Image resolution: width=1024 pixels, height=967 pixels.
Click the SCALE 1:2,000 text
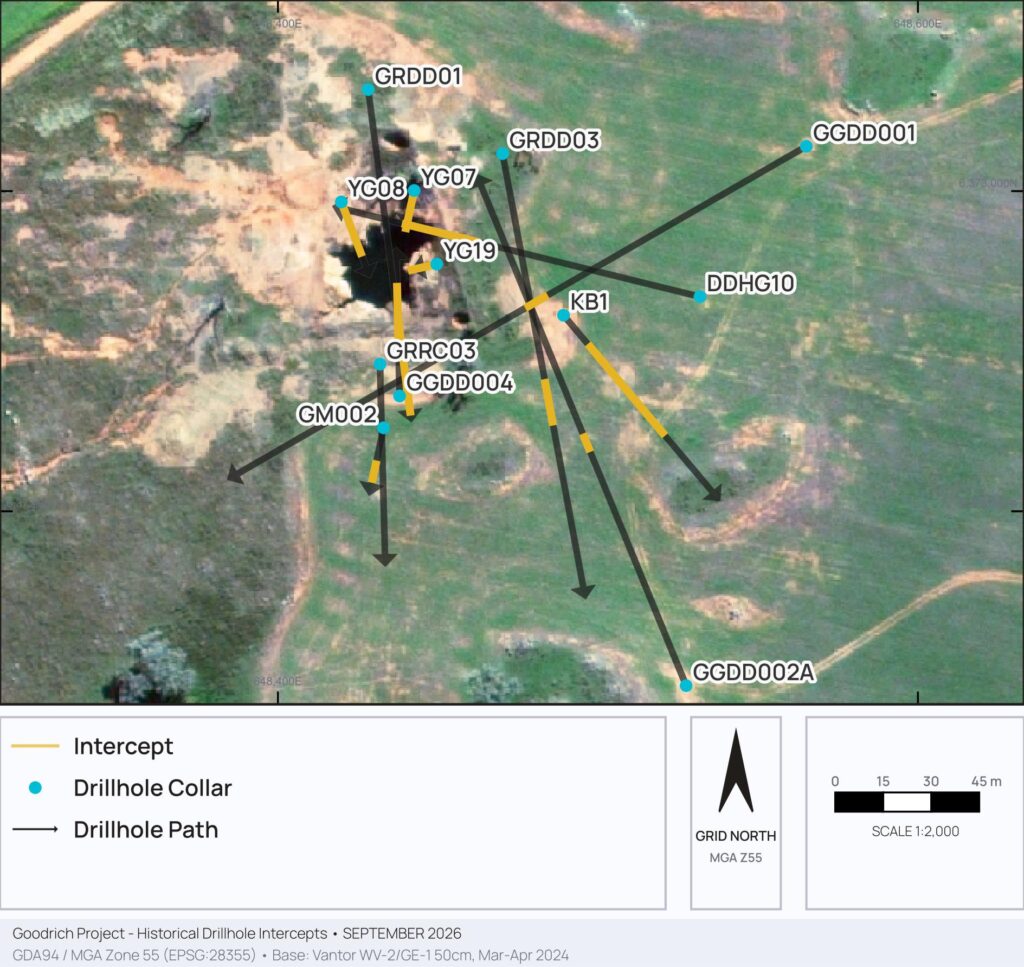tap(915, 831)
